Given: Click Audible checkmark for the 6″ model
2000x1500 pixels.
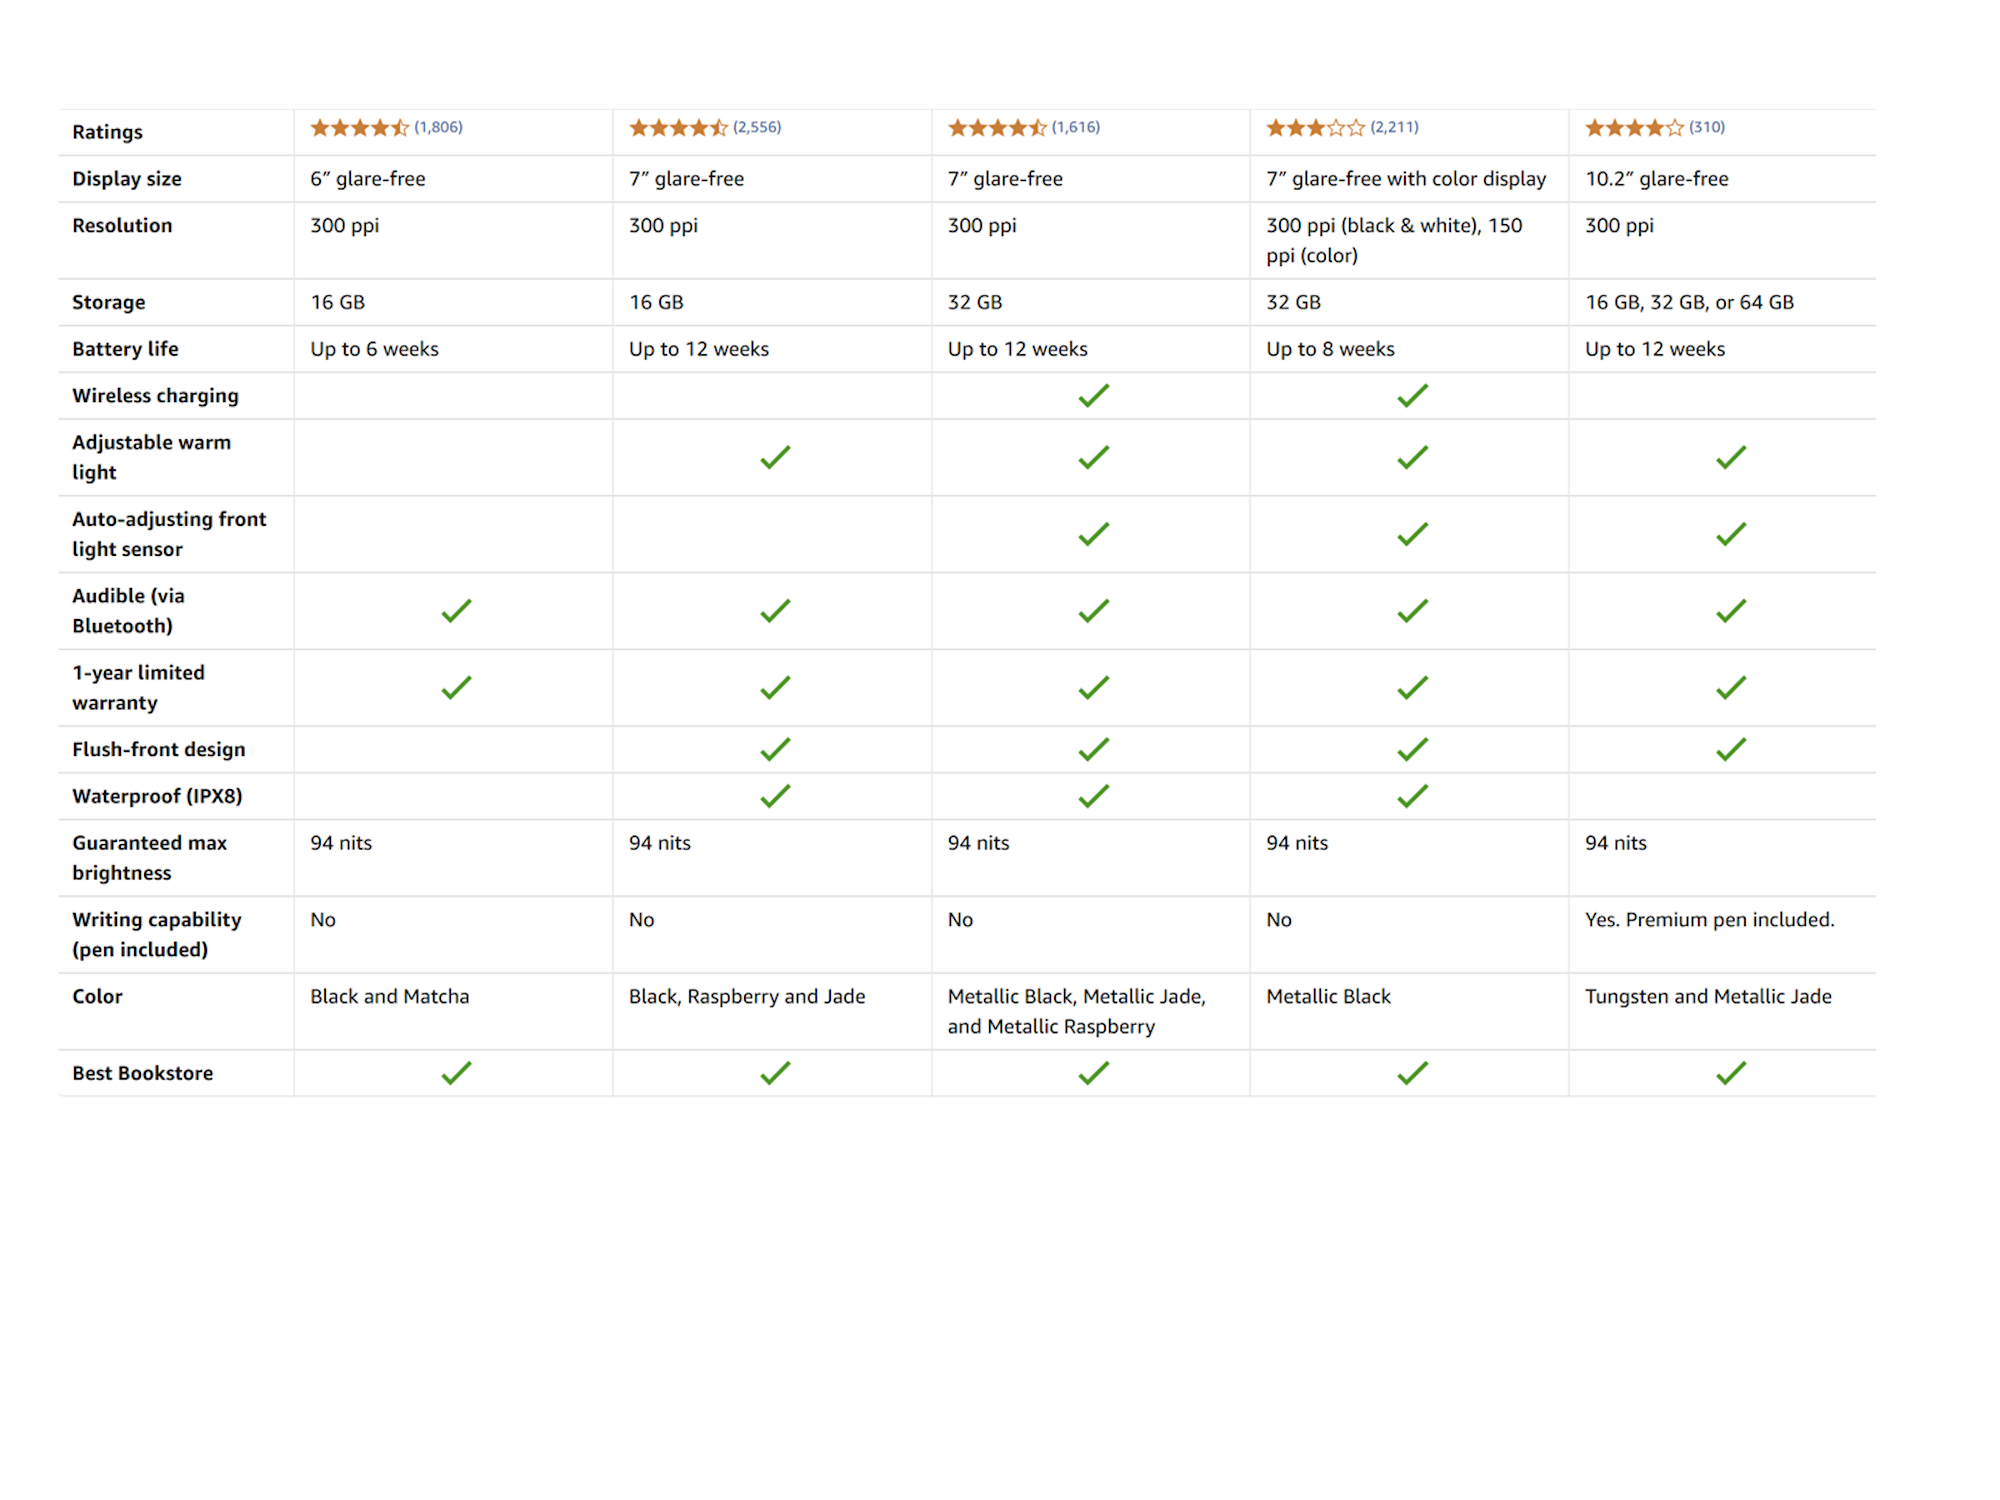Looking at the screenshot, I should click(456, 611).
